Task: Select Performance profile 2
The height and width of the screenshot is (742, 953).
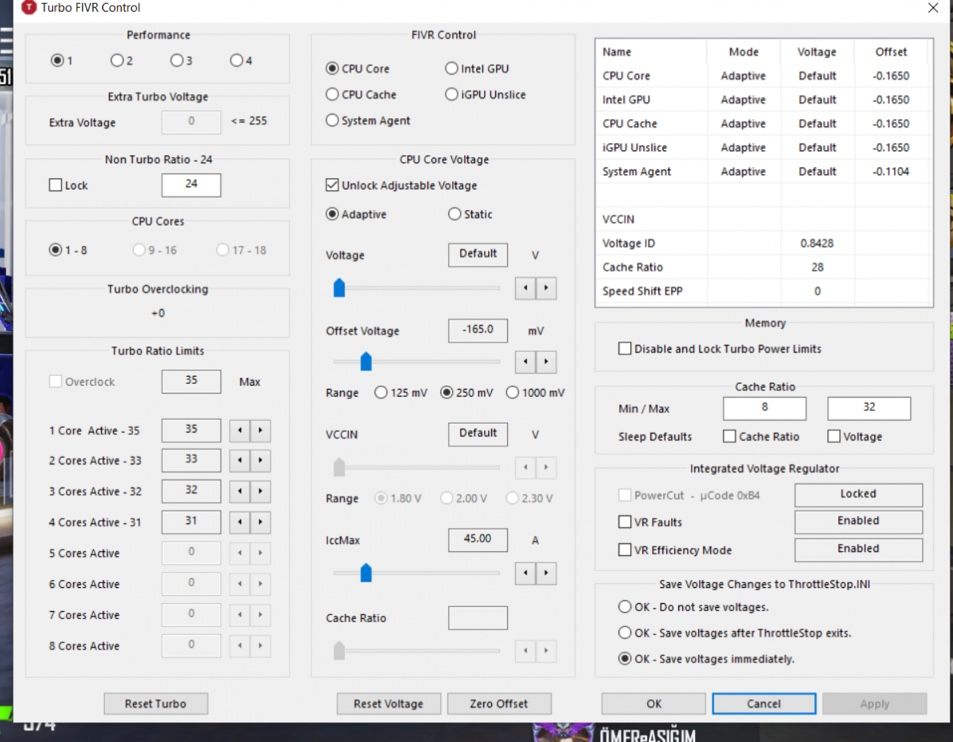Action: click(117, 60)
